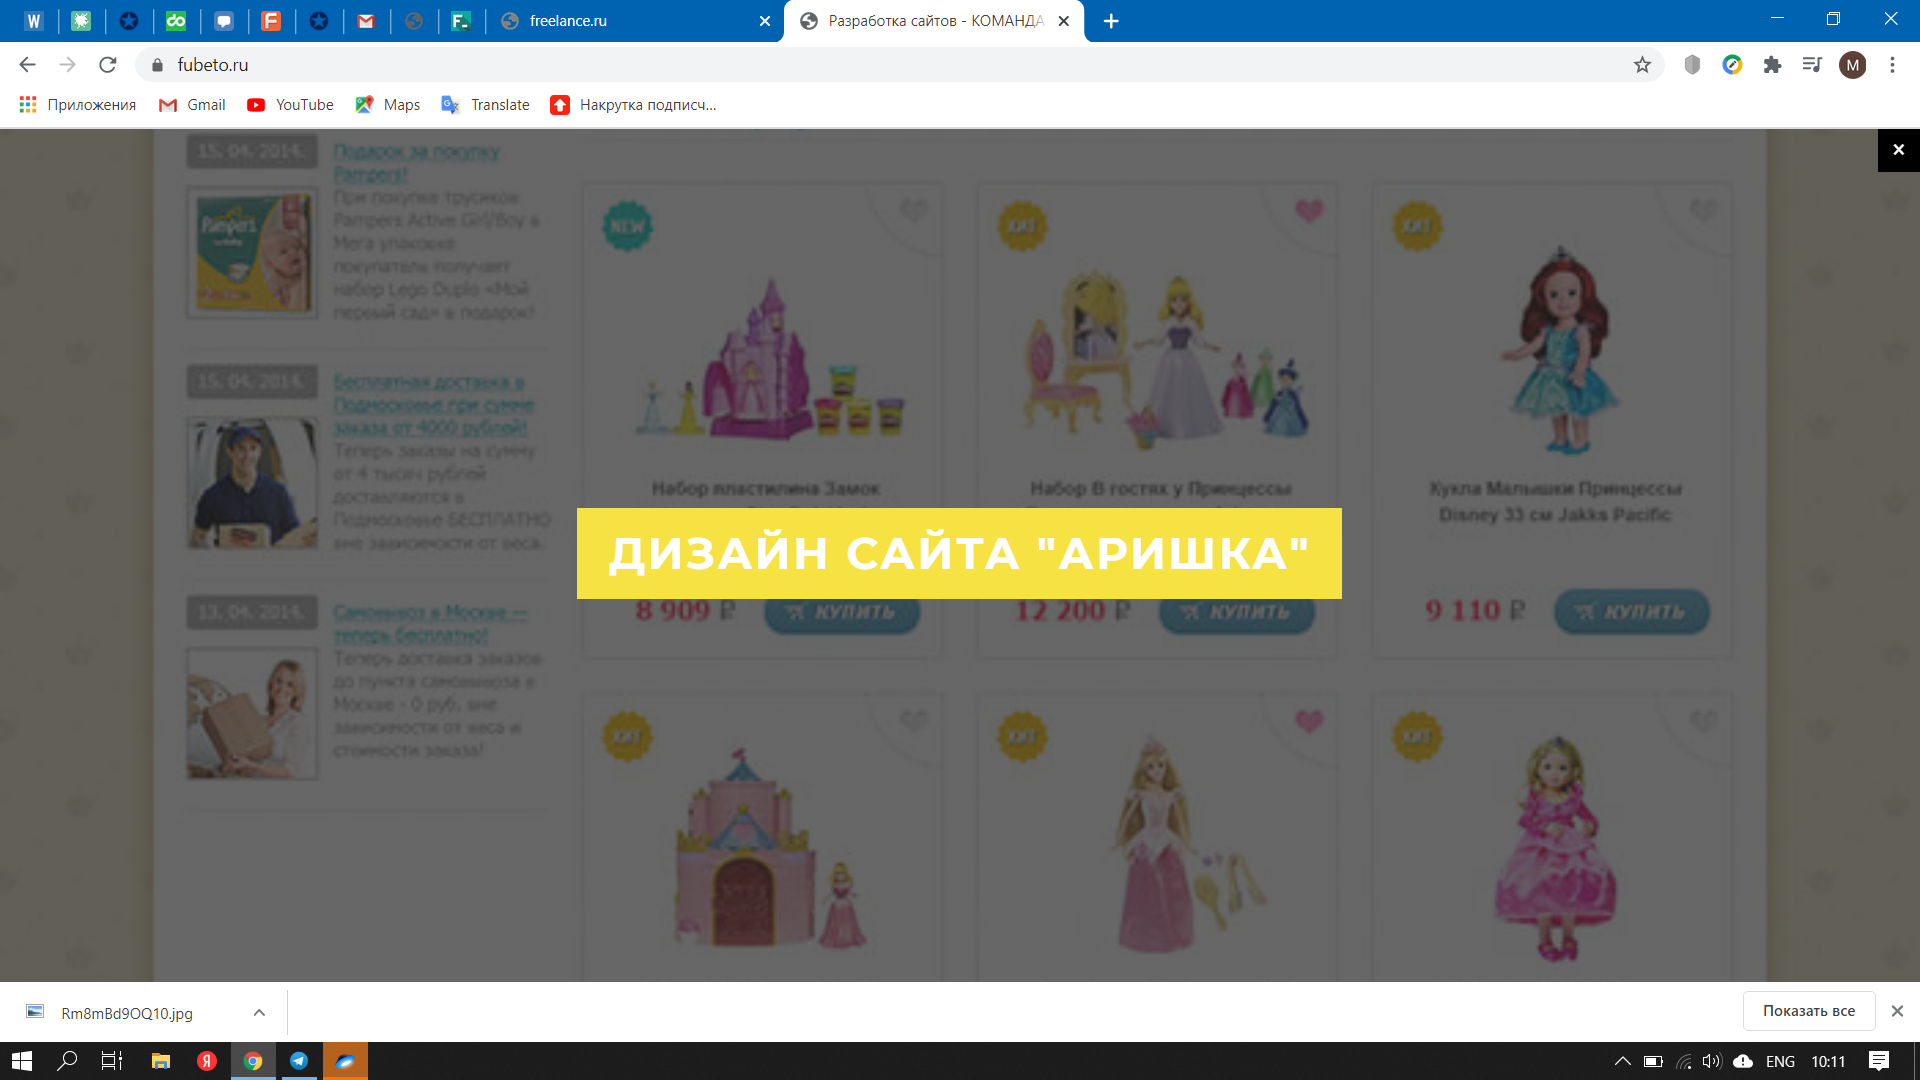Open the cloud sync tray icon
This screenshot has height=1080, width=1920.
(x=1743, y=1061)
